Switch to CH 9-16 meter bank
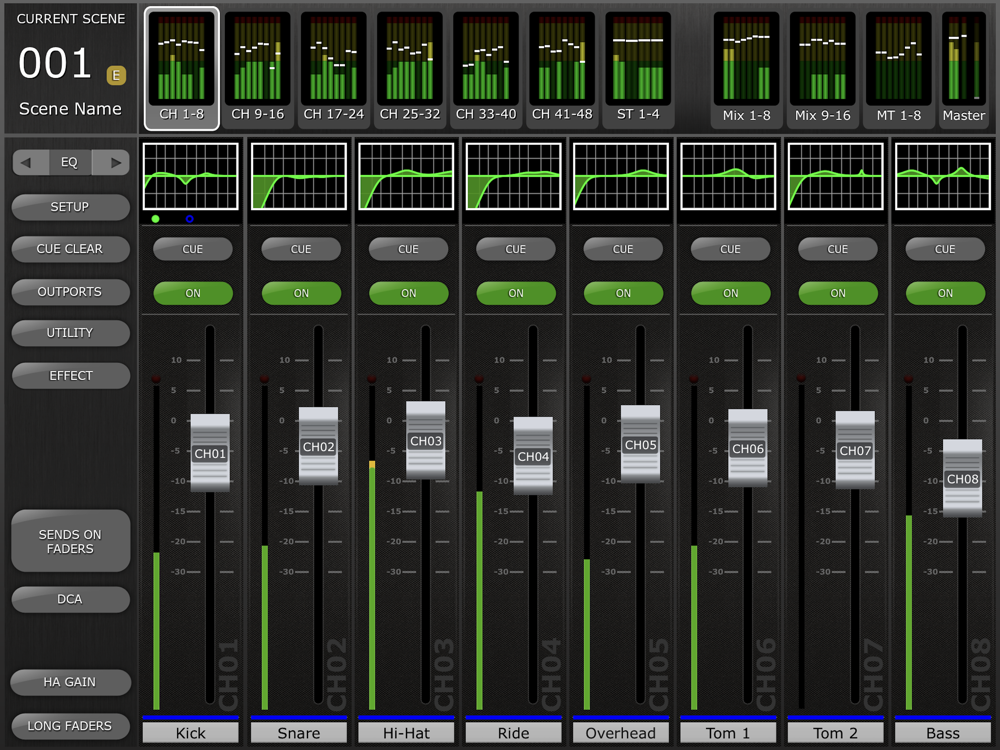 pos(258,68)
